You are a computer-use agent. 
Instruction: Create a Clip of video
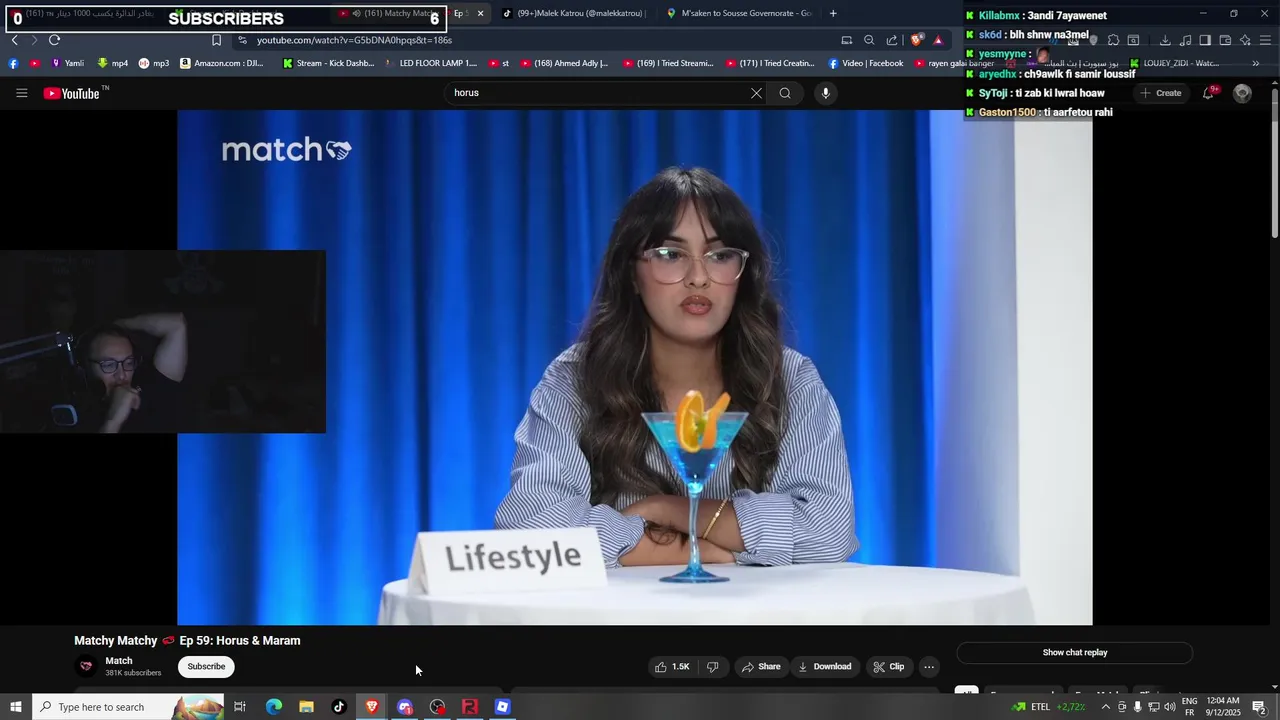(x=888, y=666)
